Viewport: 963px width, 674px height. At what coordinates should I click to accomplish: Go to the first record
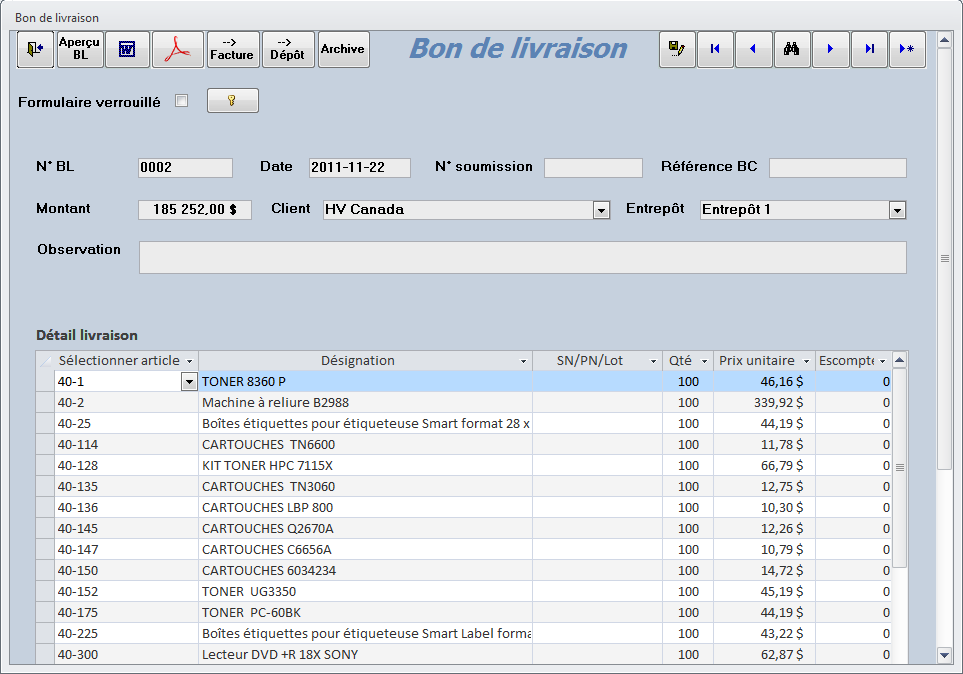(715, 49)
